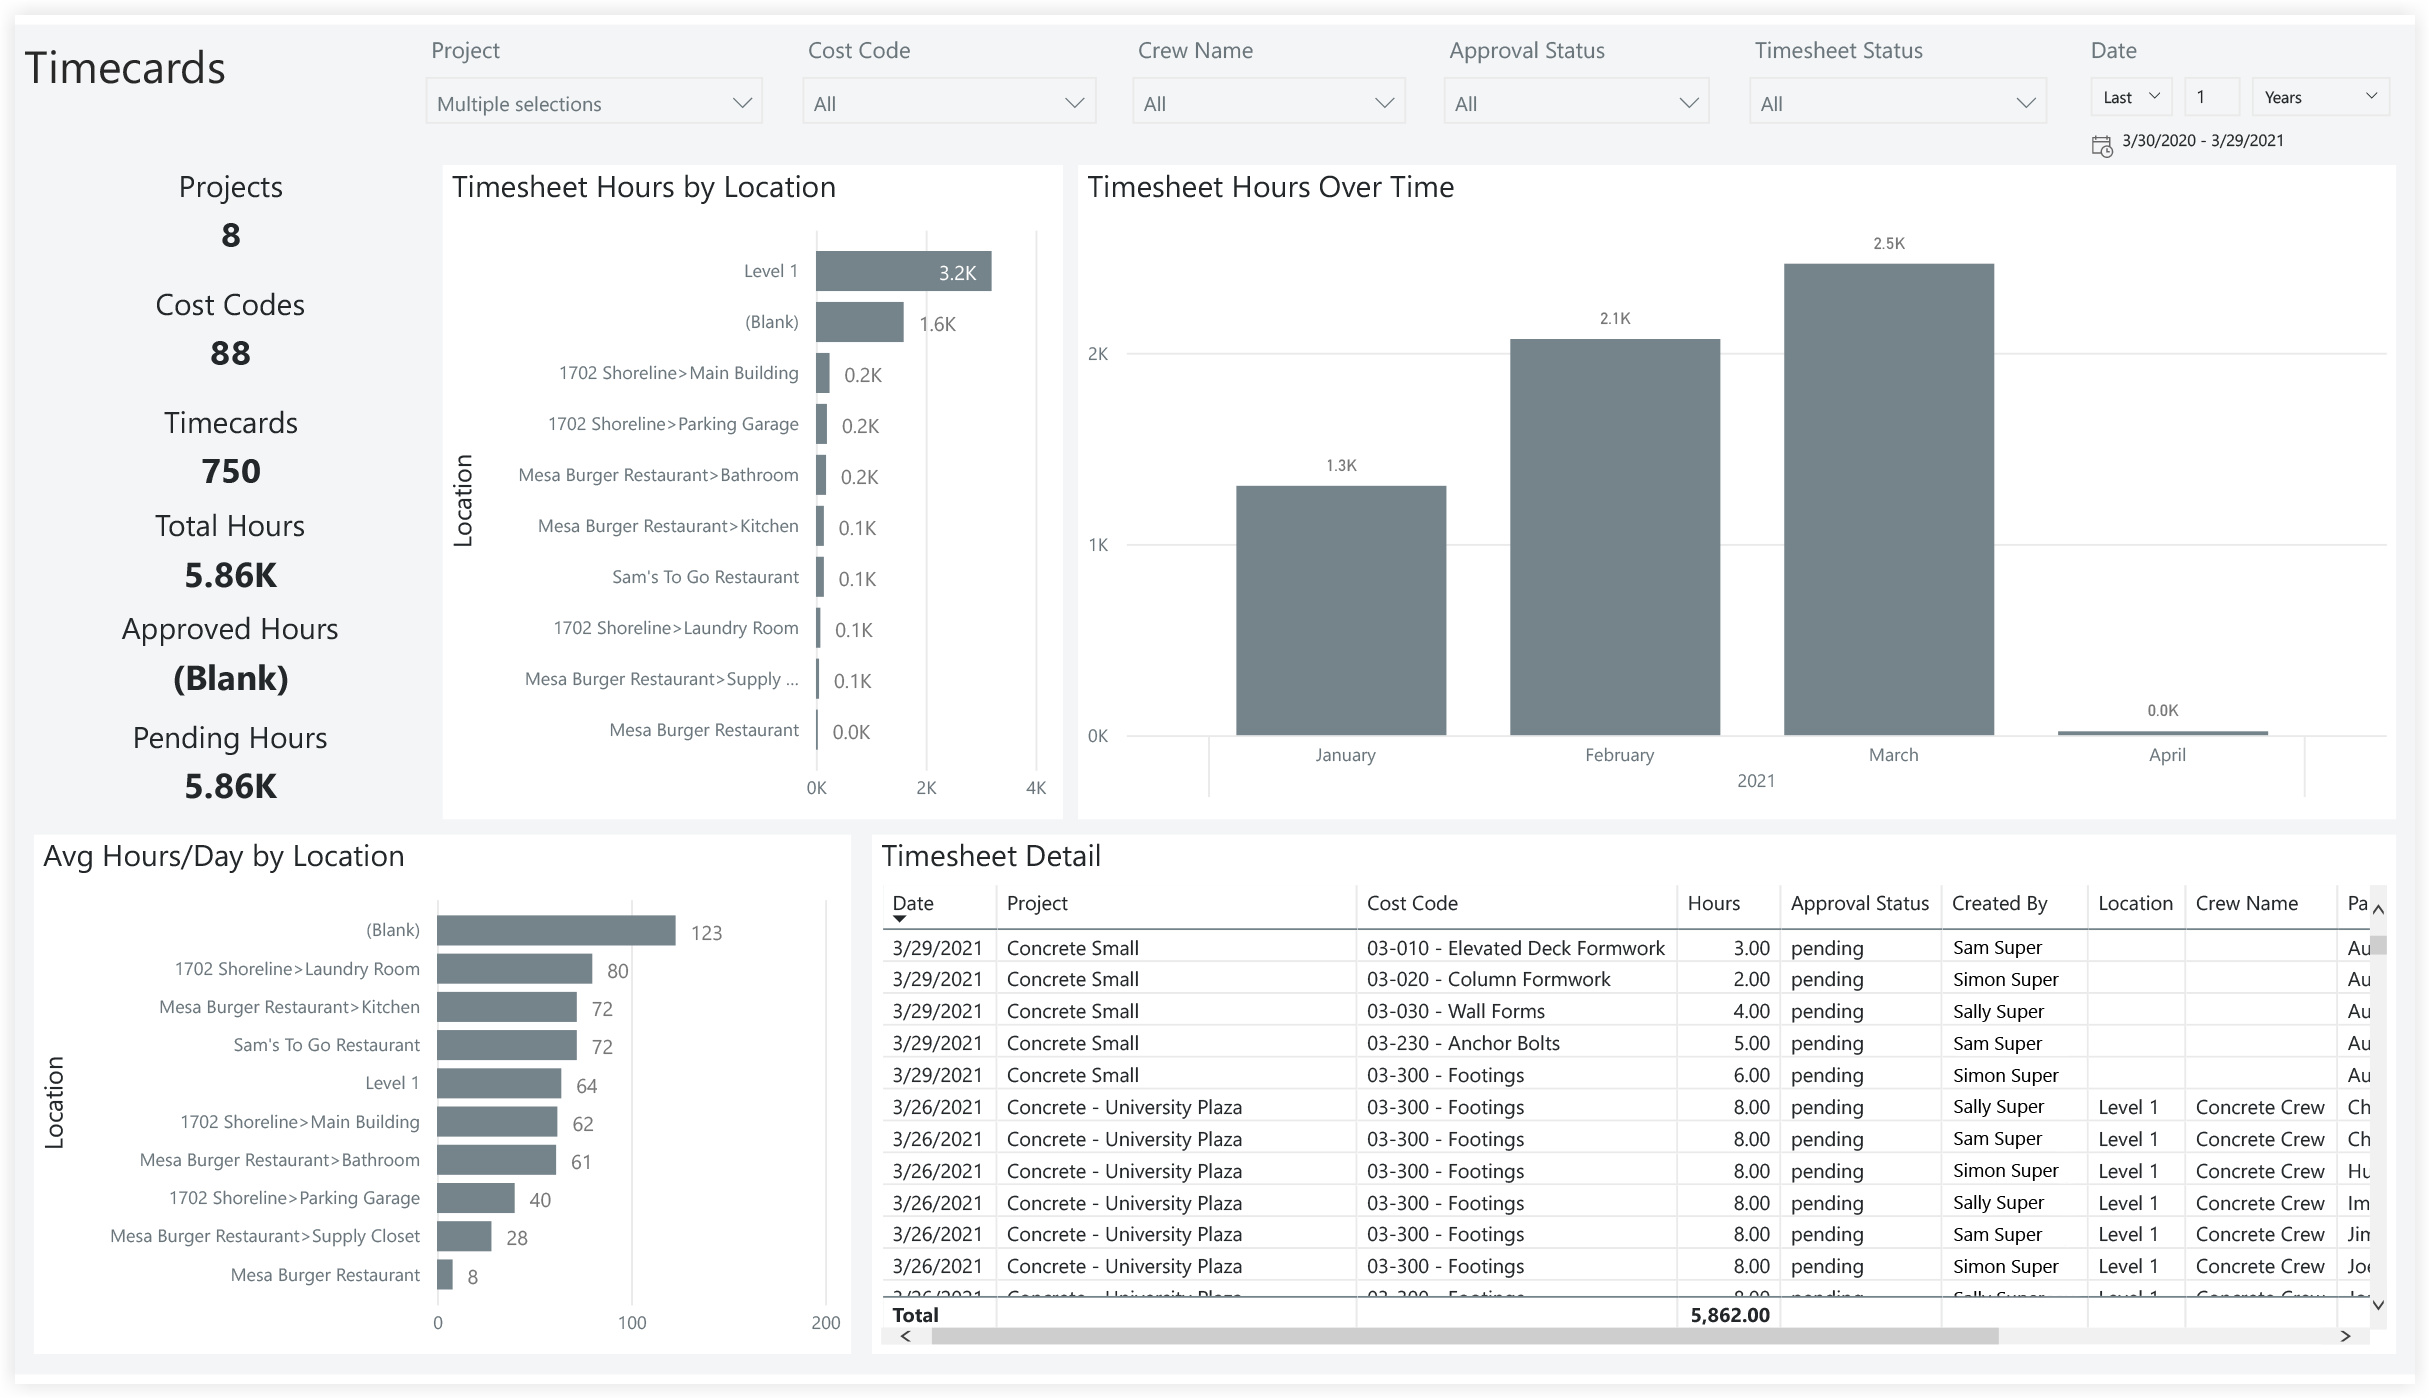Click table horizontal scroll right arrow

(2345, 1336)
